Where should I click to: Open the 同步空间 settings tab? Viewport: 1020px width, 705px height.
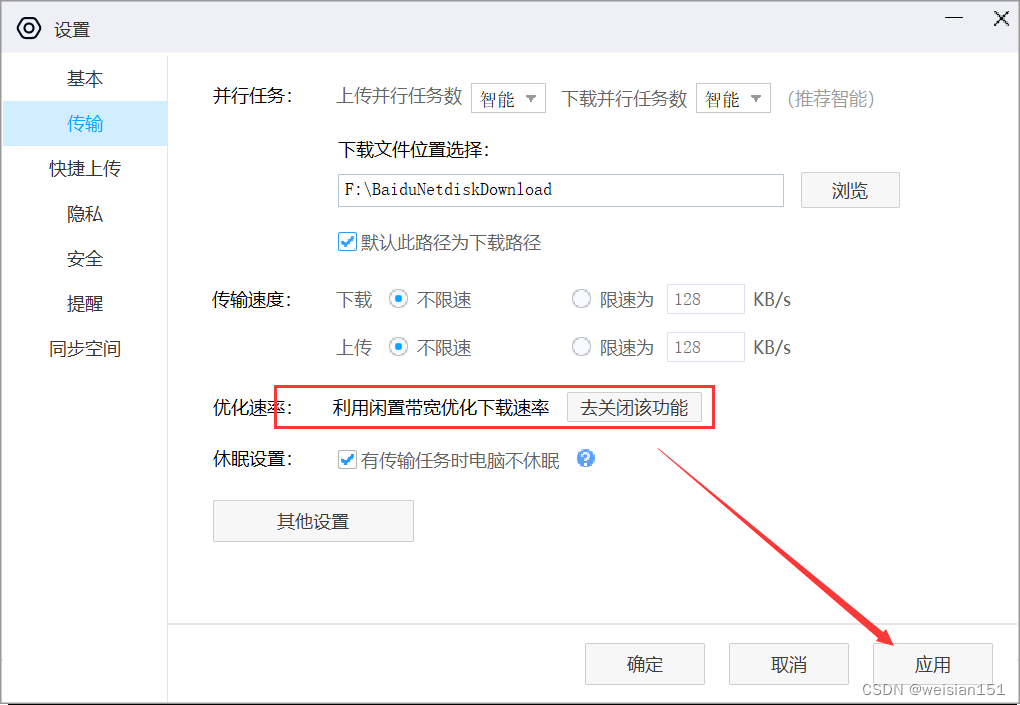[85, 349]
